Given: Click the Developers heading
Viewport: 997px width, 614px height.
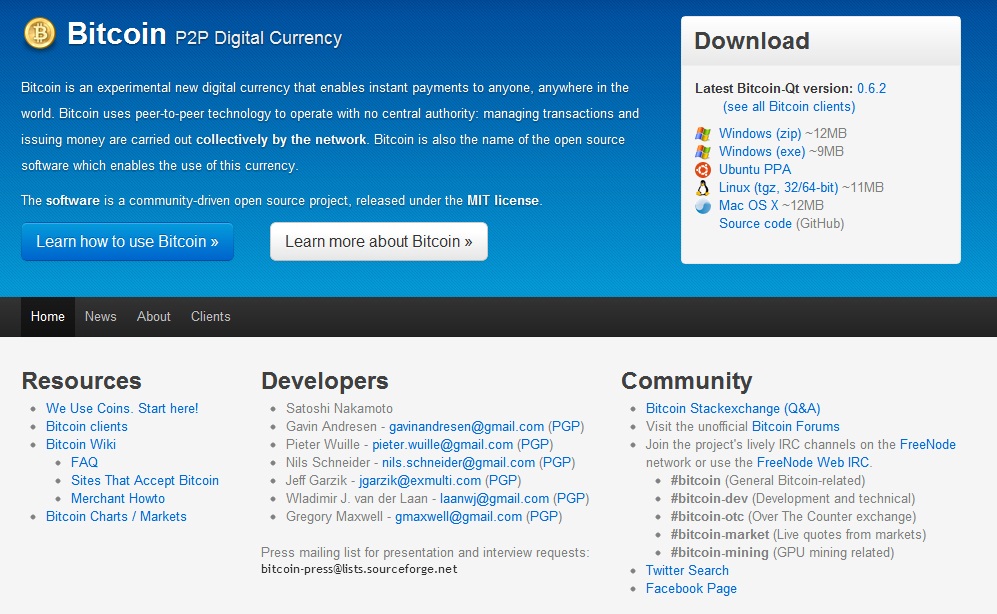Looking at the screenshot, I should point(324,381).
